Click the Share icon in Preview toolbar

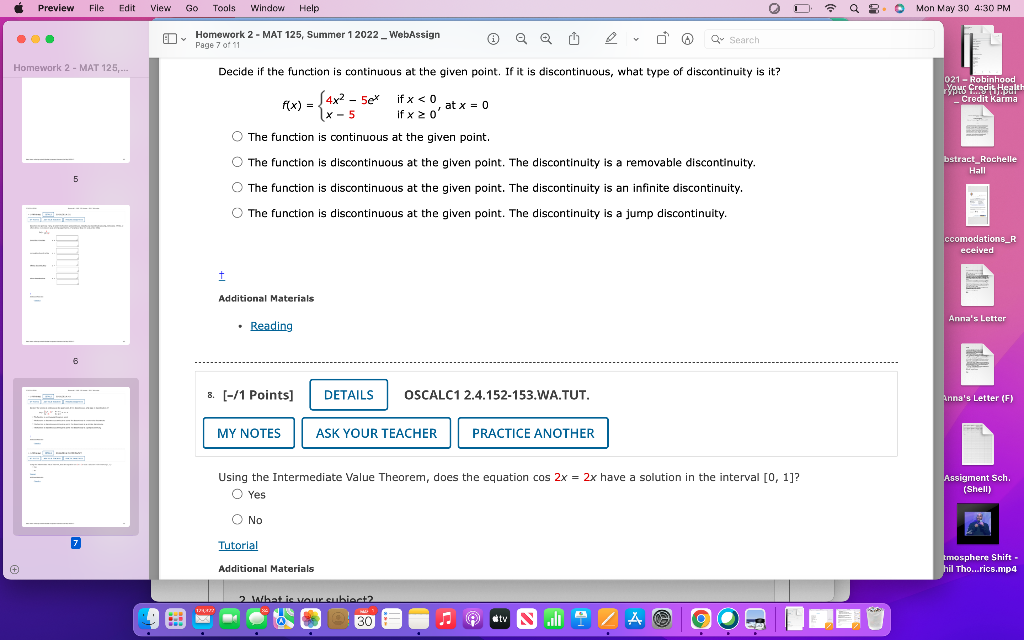pos(574,39)
